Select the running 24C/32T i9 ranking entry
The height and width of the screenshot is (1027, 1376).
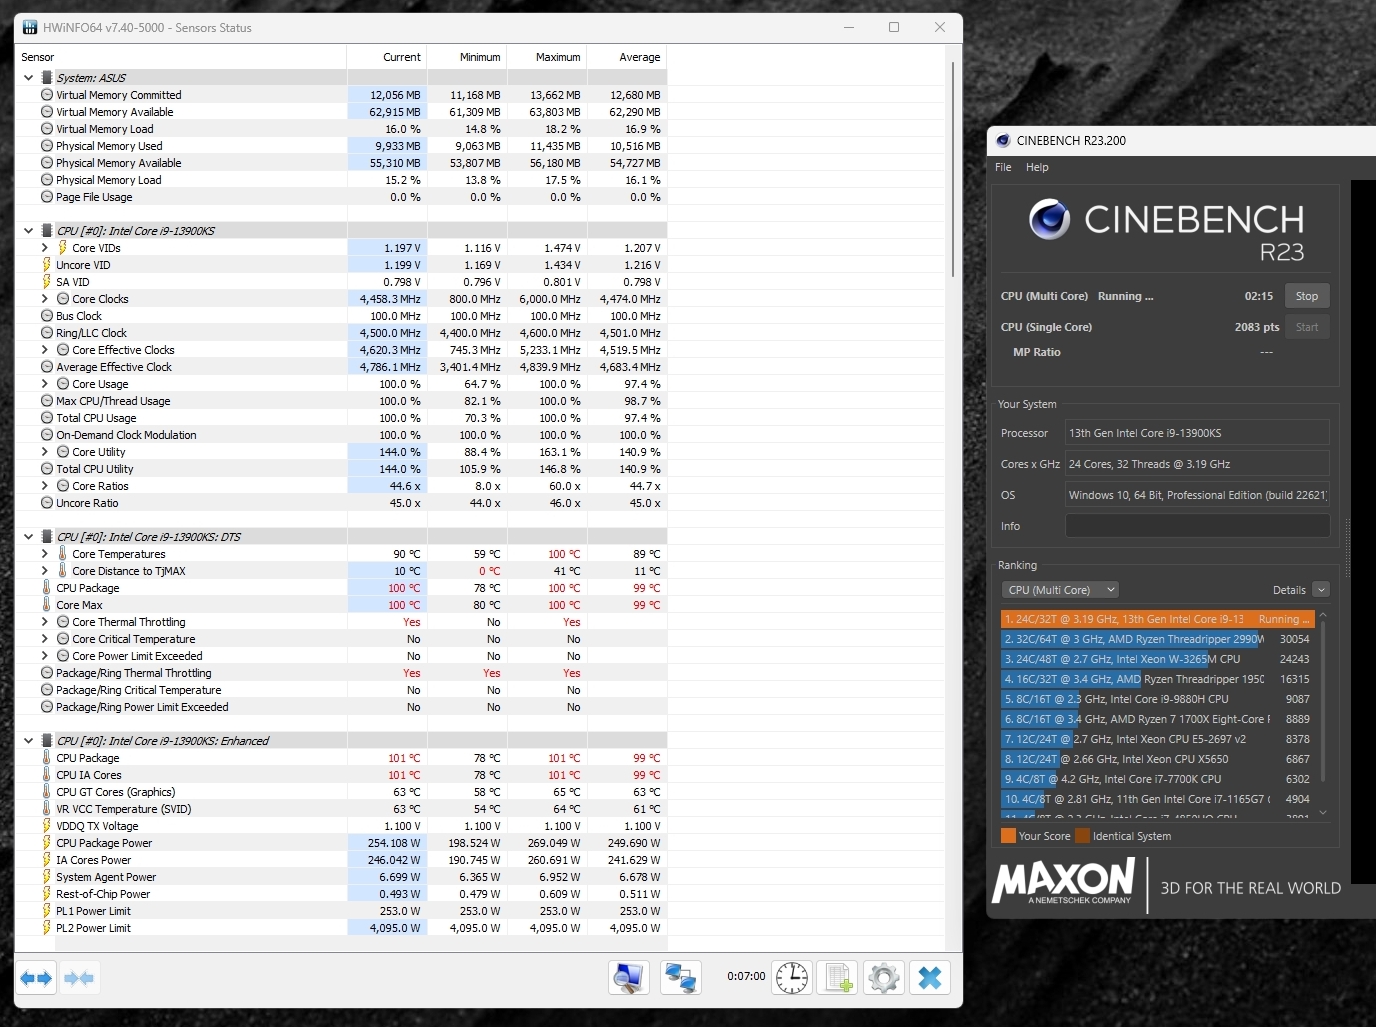click(x=1157, y=619)
